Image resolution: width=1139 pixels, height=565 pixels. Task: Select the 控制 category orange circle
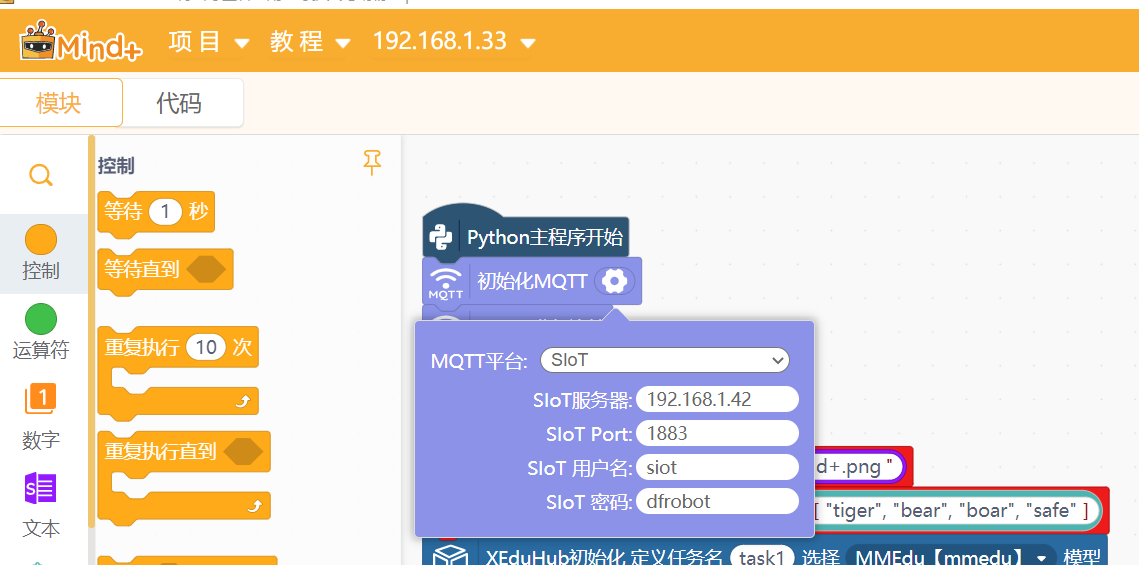click(41, 240)
